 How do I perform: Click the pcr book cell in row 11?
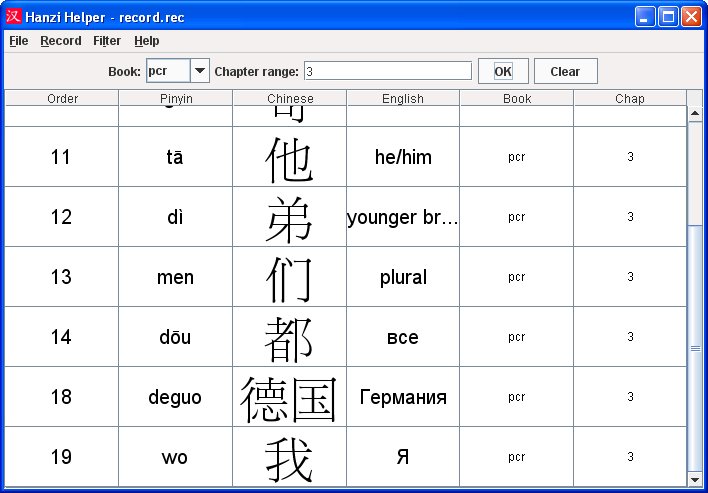click(517, 157)
